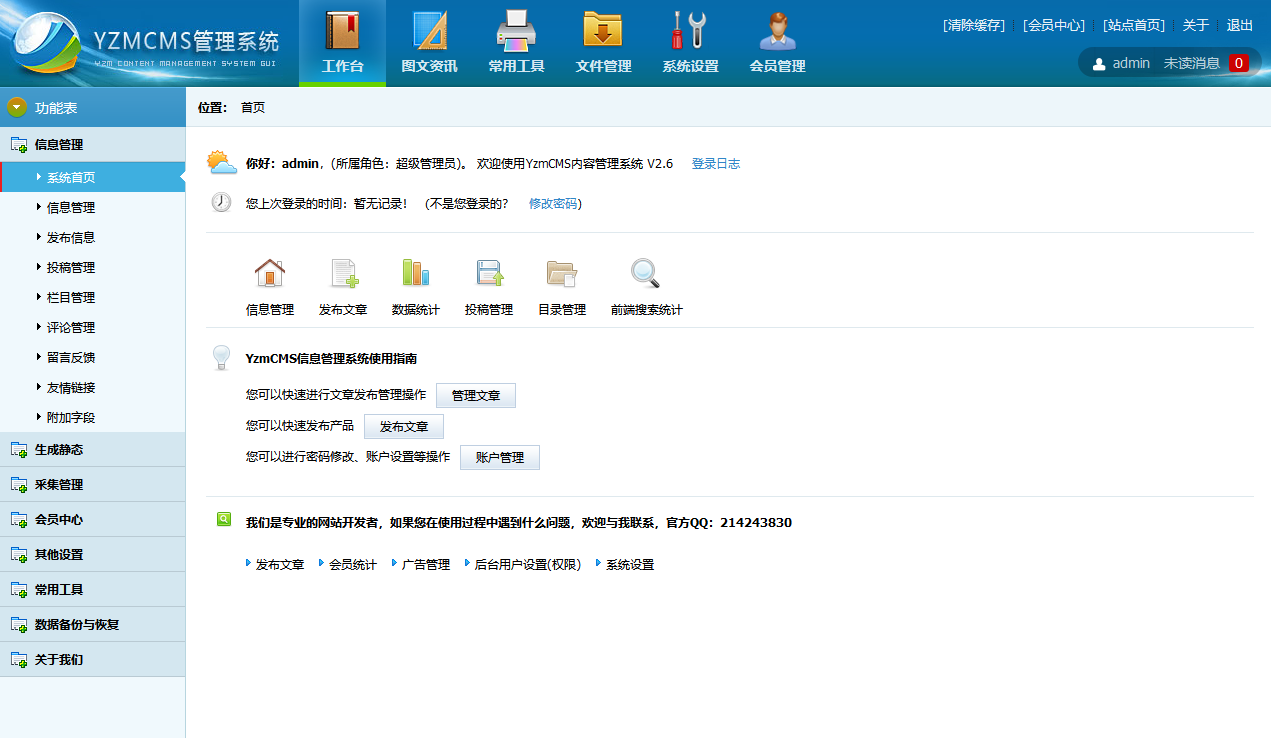Image resolution: width=1271 pixels, height=738 pixels.
Task: Click the unread messages count badge
Action: click(1238, 63)
